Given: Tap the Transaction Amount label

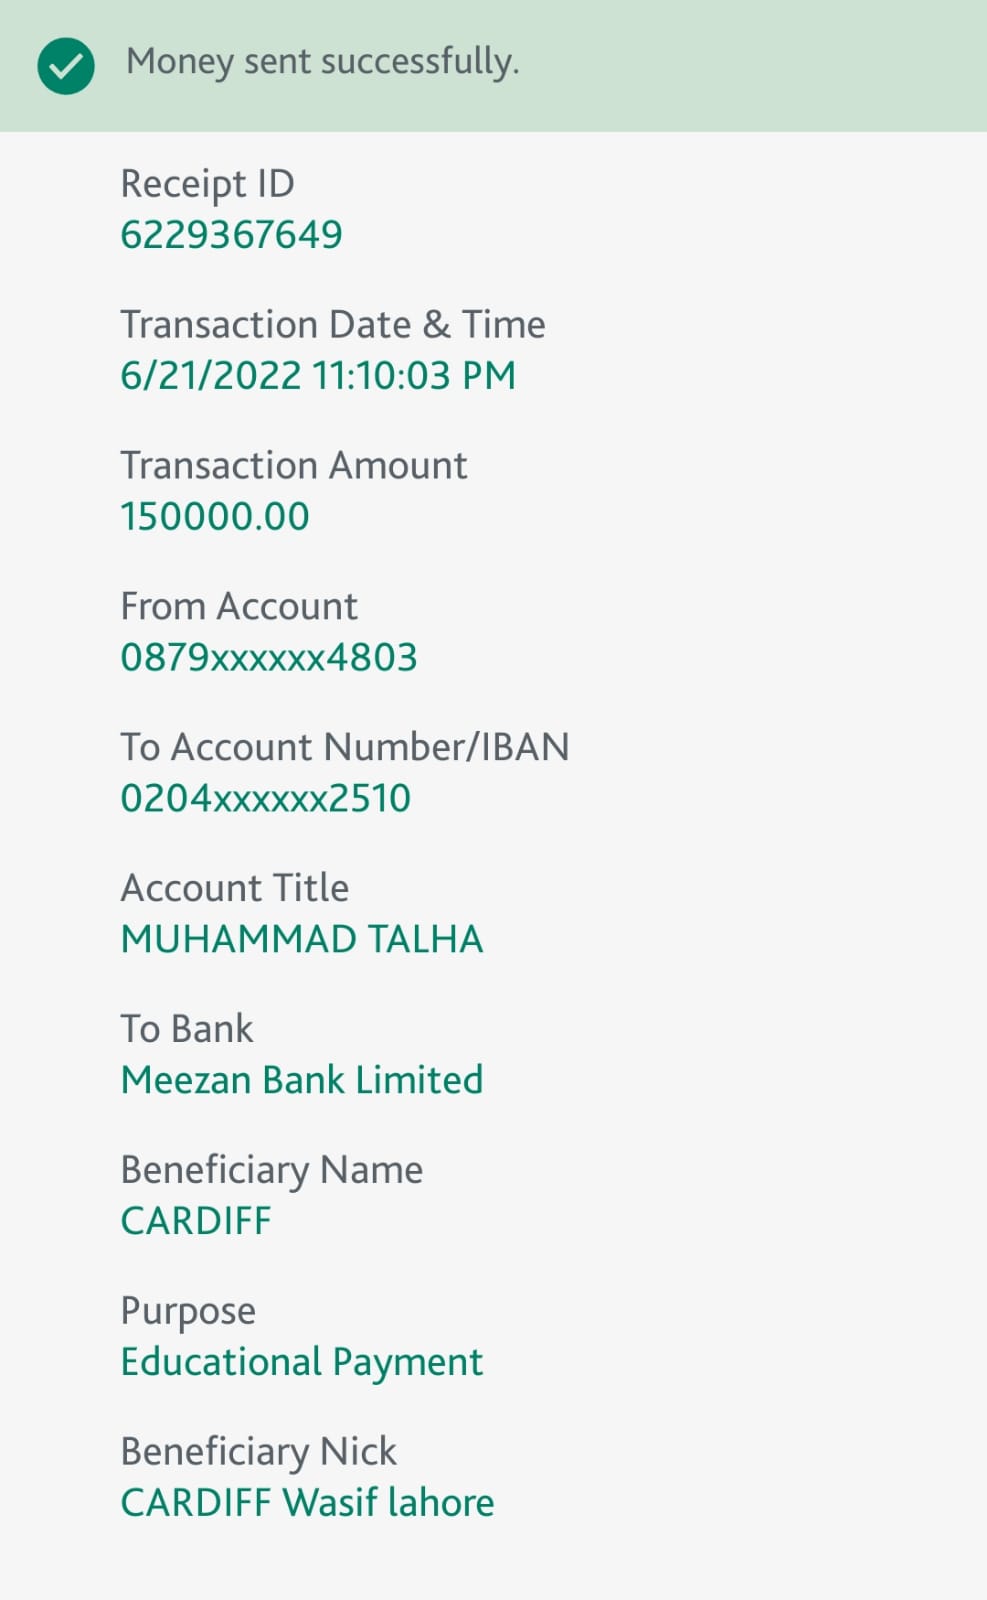Looking at the screenshot, I should 293,466.
